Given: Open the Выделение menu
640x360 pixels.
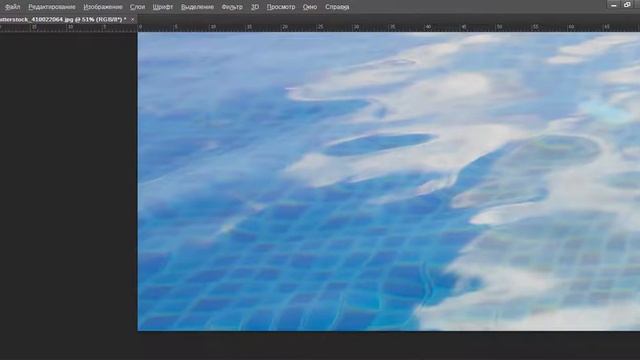Looking at the screenshot, I should (x=197, y=7).
